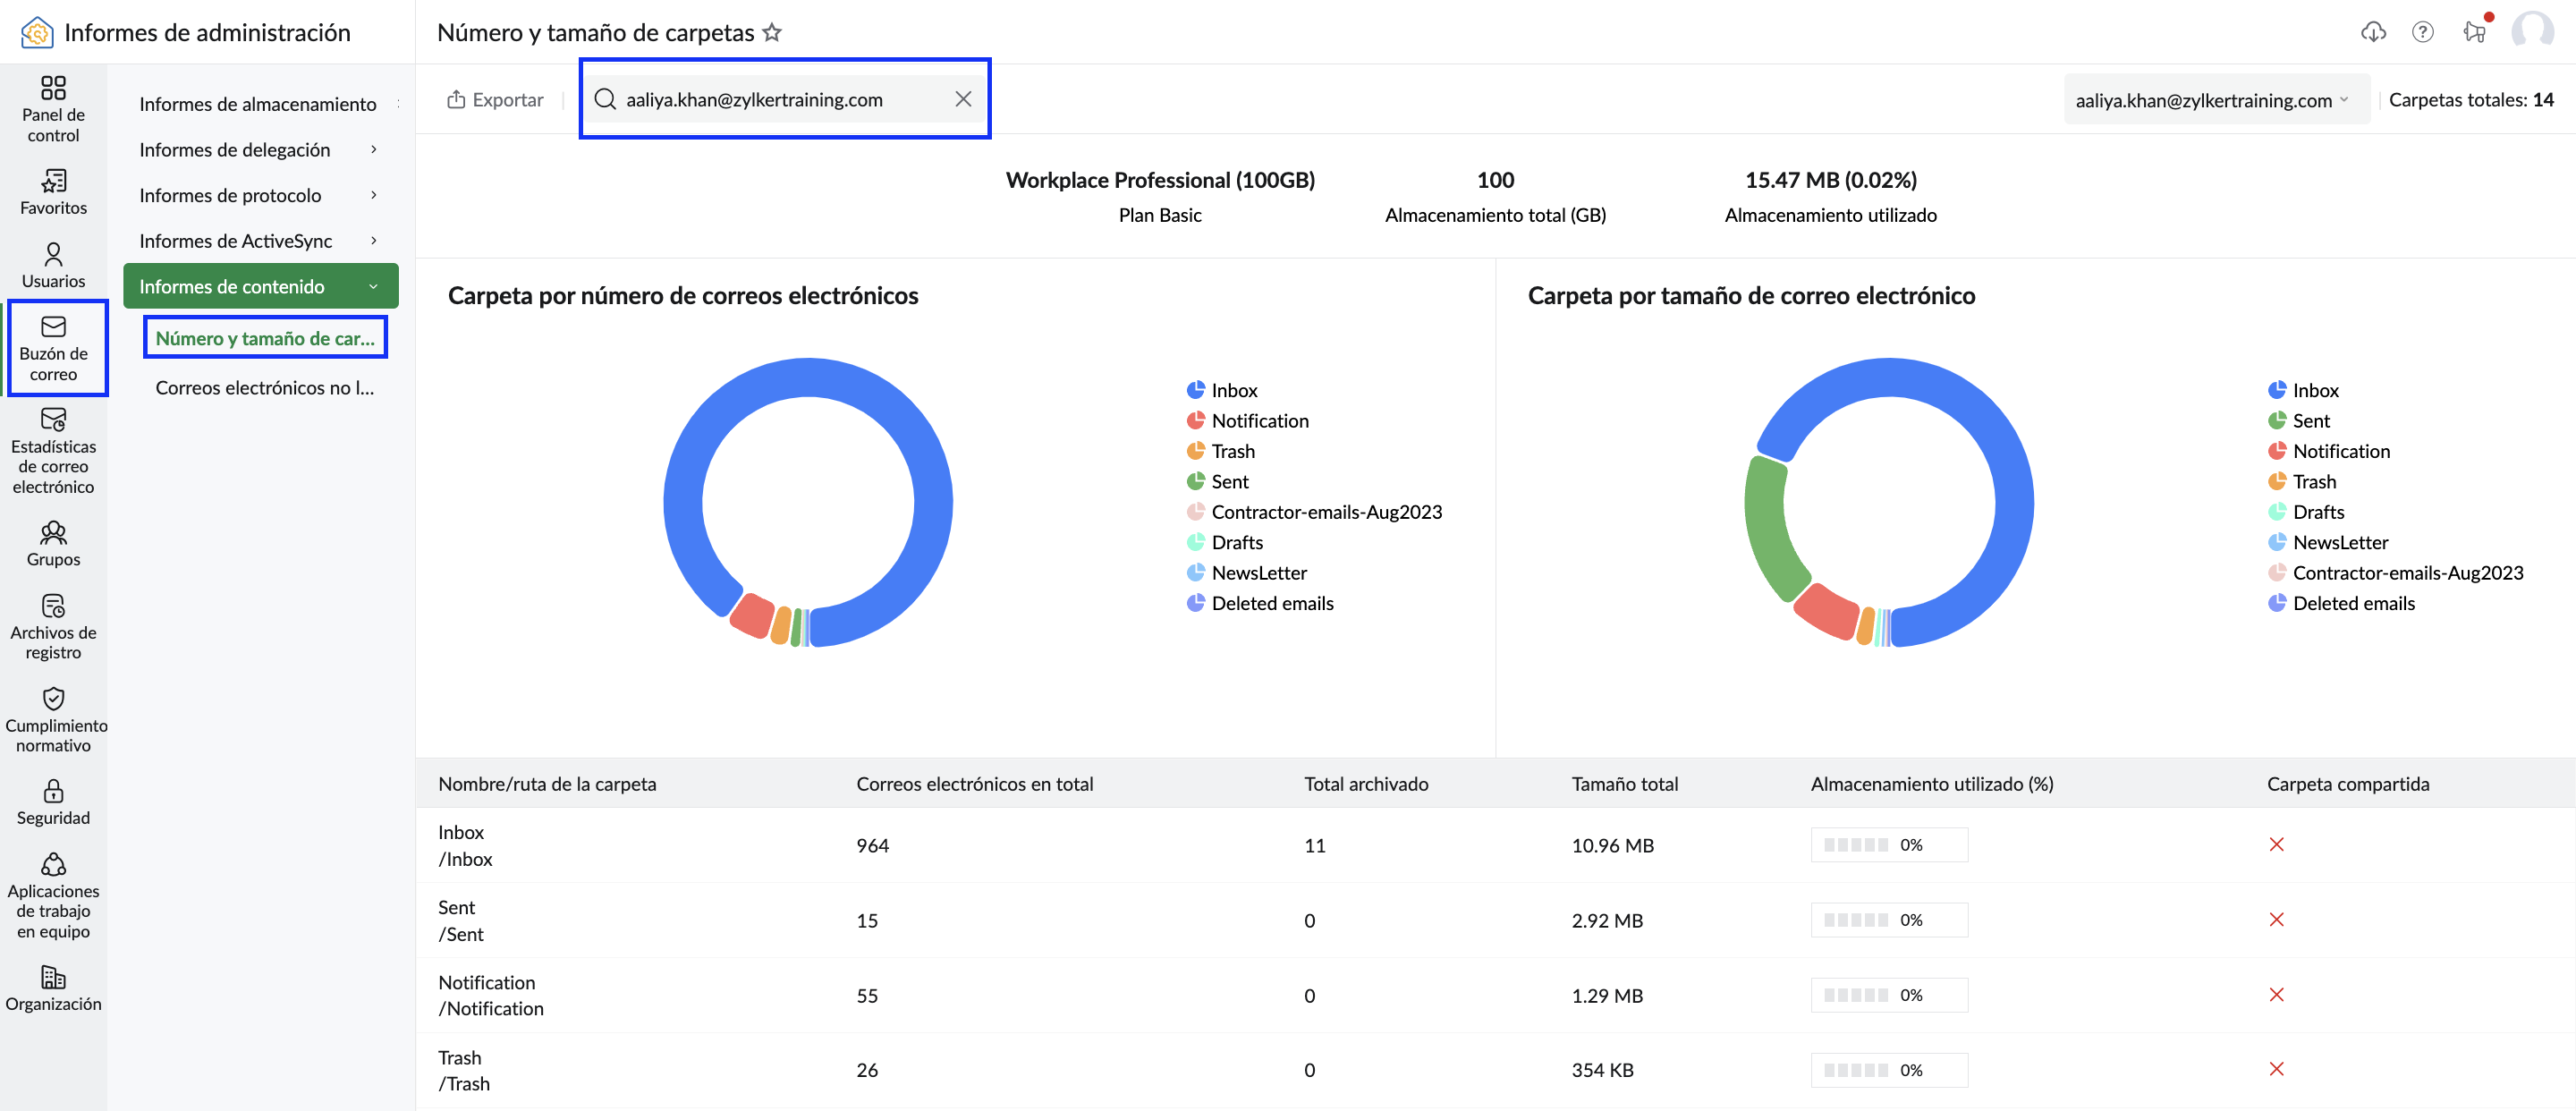
Task: Open the Grupos section
Action: (x=53, y=544)
